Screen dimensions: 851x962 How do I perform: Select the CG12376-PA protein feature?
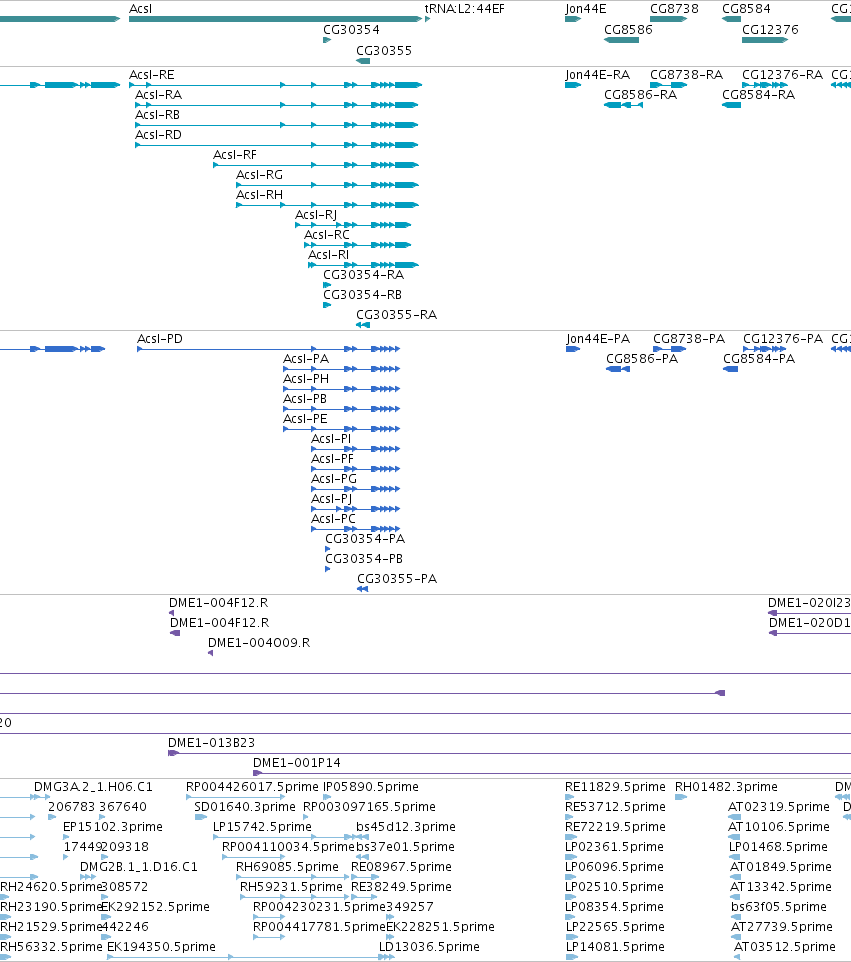pyautogui.click(x=764, y=349)
